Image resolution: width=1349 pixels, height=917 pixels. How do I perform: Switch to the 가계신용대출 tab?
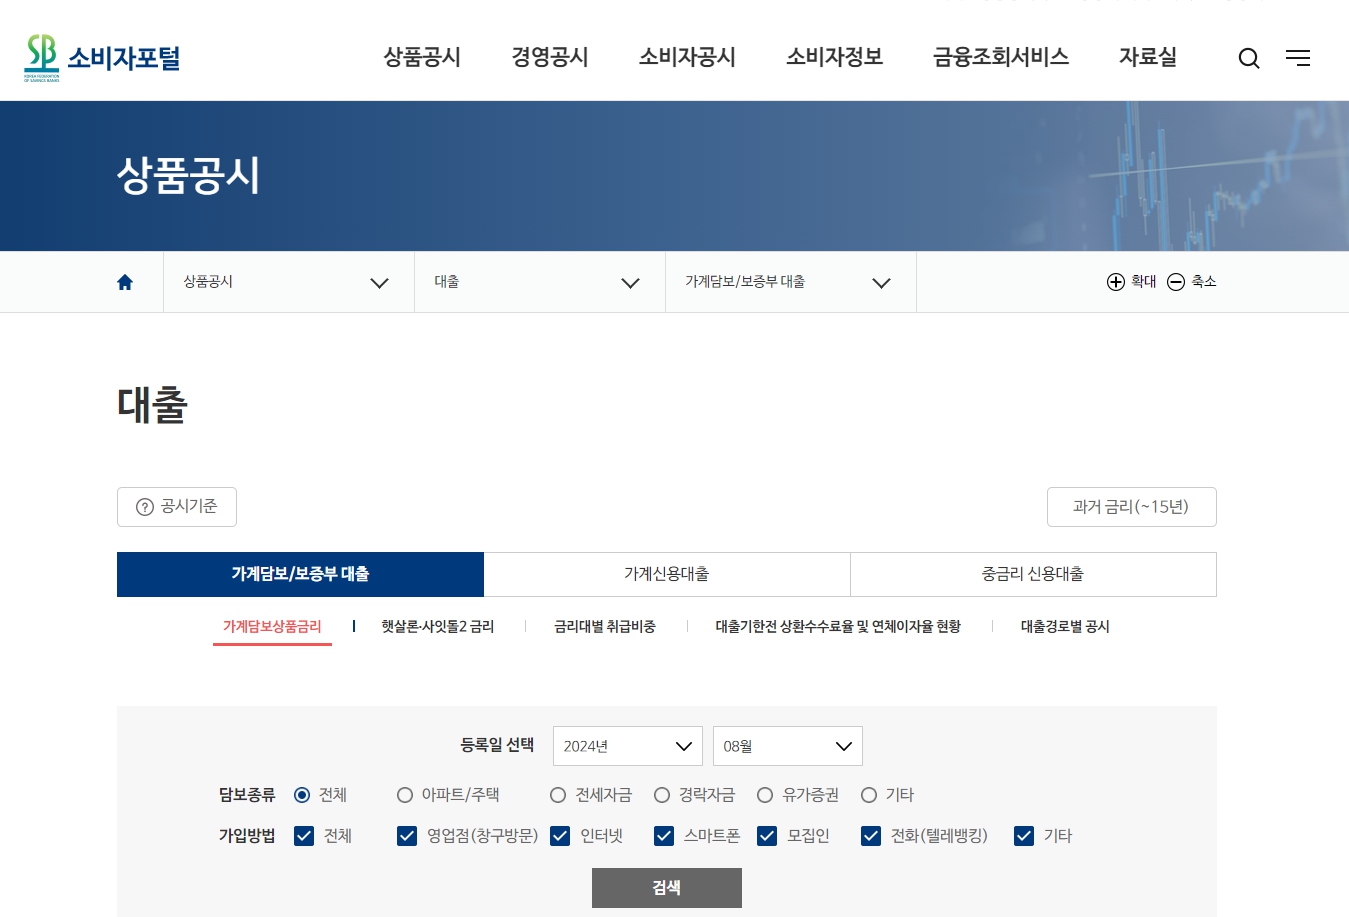pyautogui.click(x=666, y=574)
